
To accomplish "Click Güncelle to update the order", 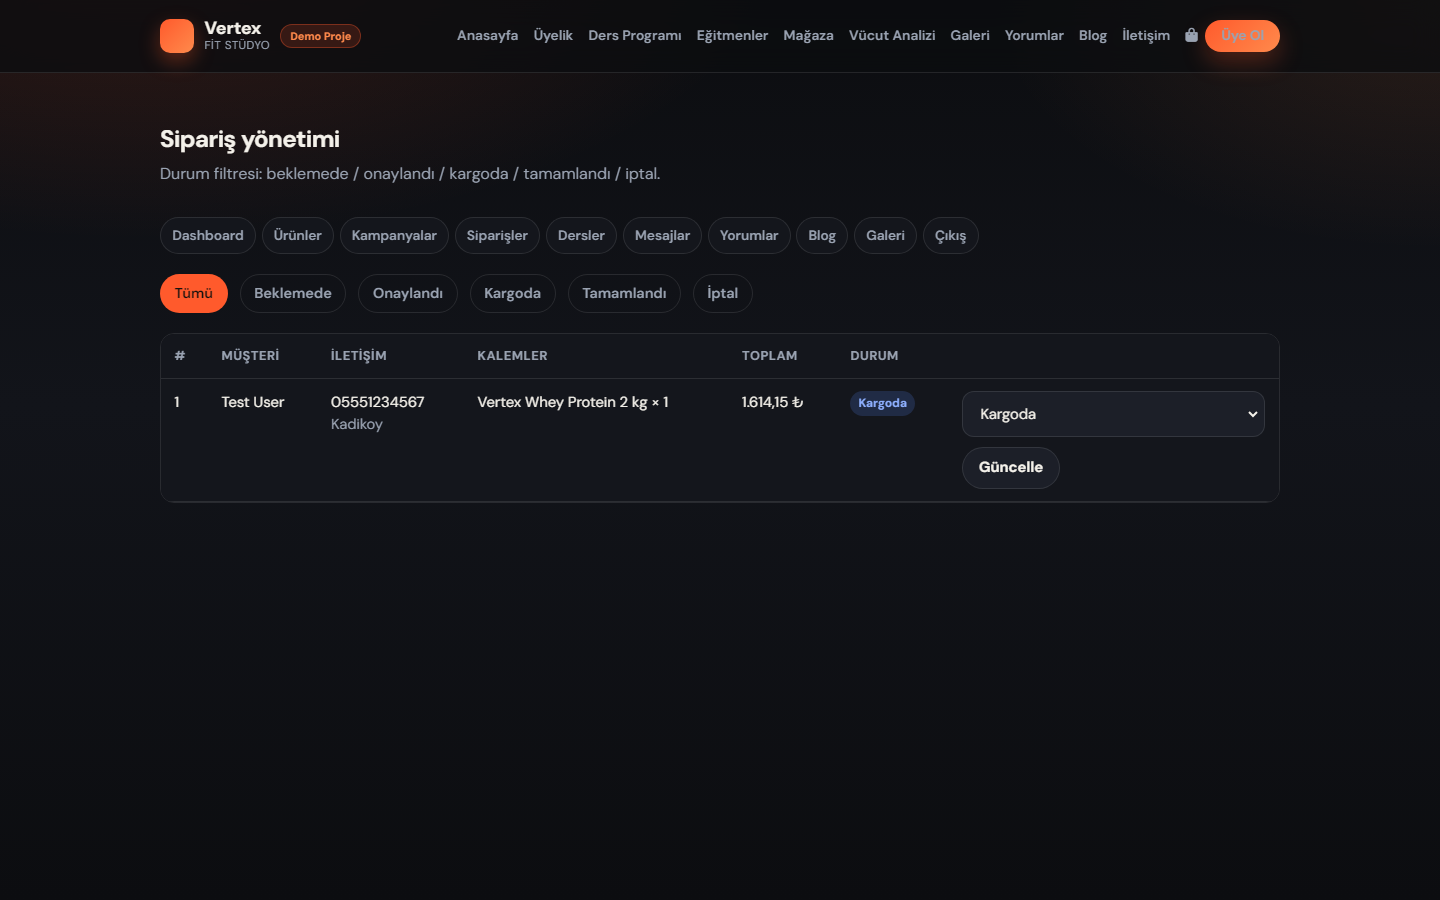I will tap(1010, 467).
